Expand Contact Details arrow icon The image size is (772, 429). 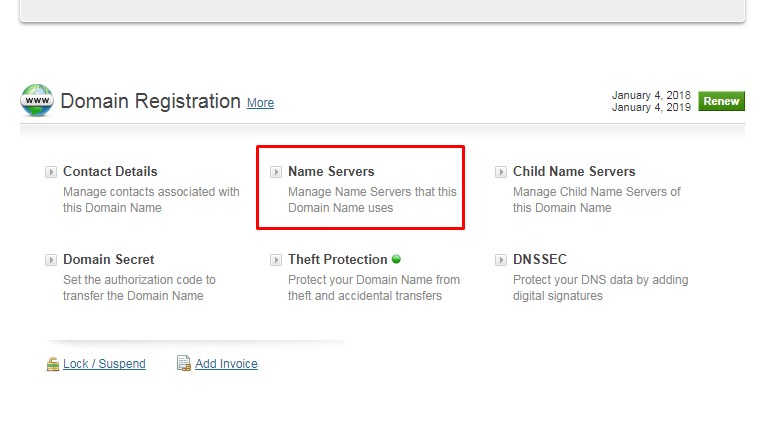(x=51, y=172)
